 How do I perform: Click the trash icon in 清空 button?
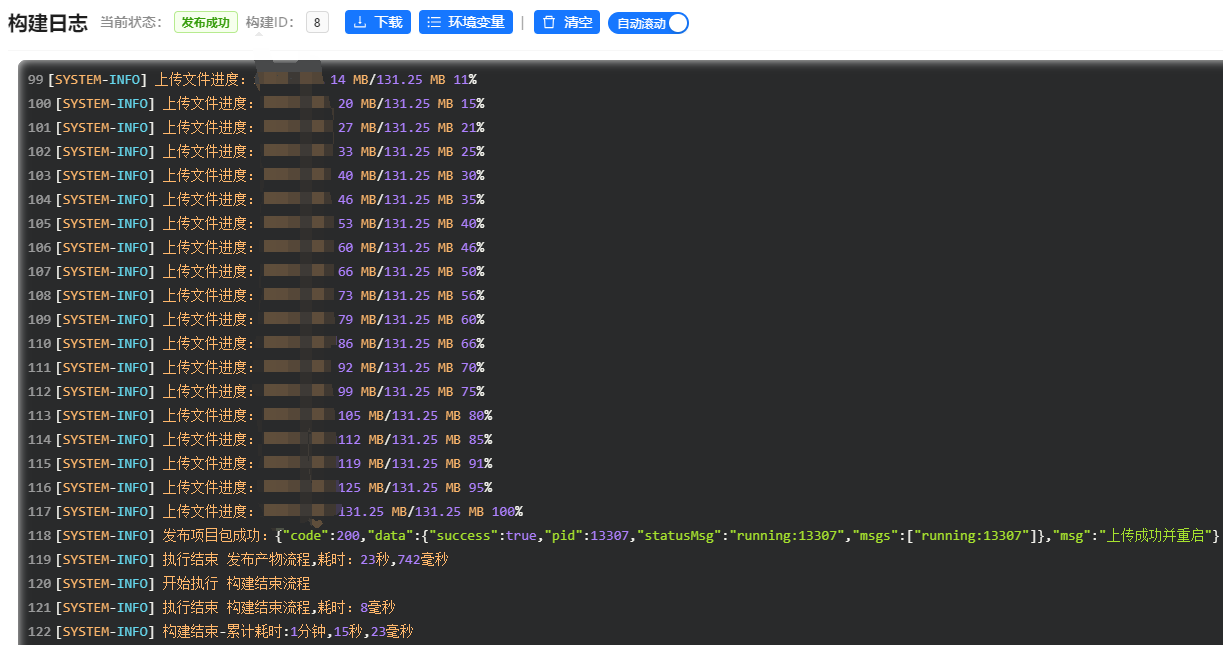549,22
